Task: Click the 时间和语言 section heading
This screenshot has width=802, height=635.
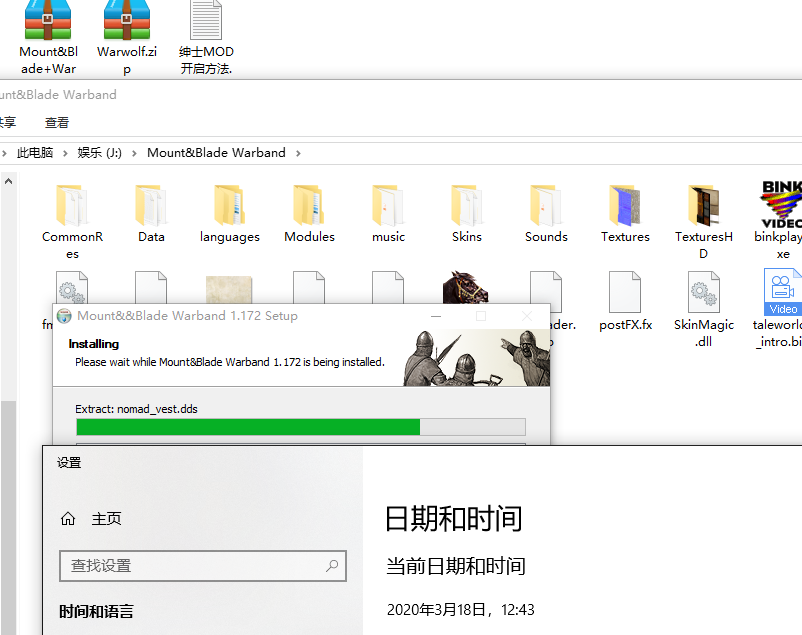Action: coord(96,611)
